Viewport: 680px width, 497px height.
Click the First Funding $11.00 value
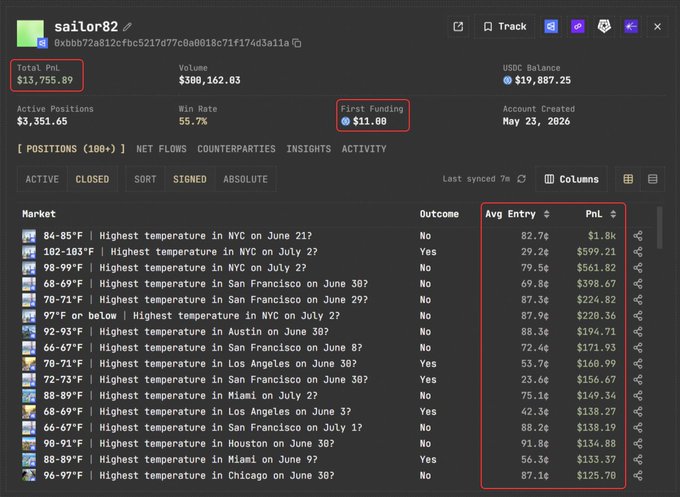(x=369, y=121)
